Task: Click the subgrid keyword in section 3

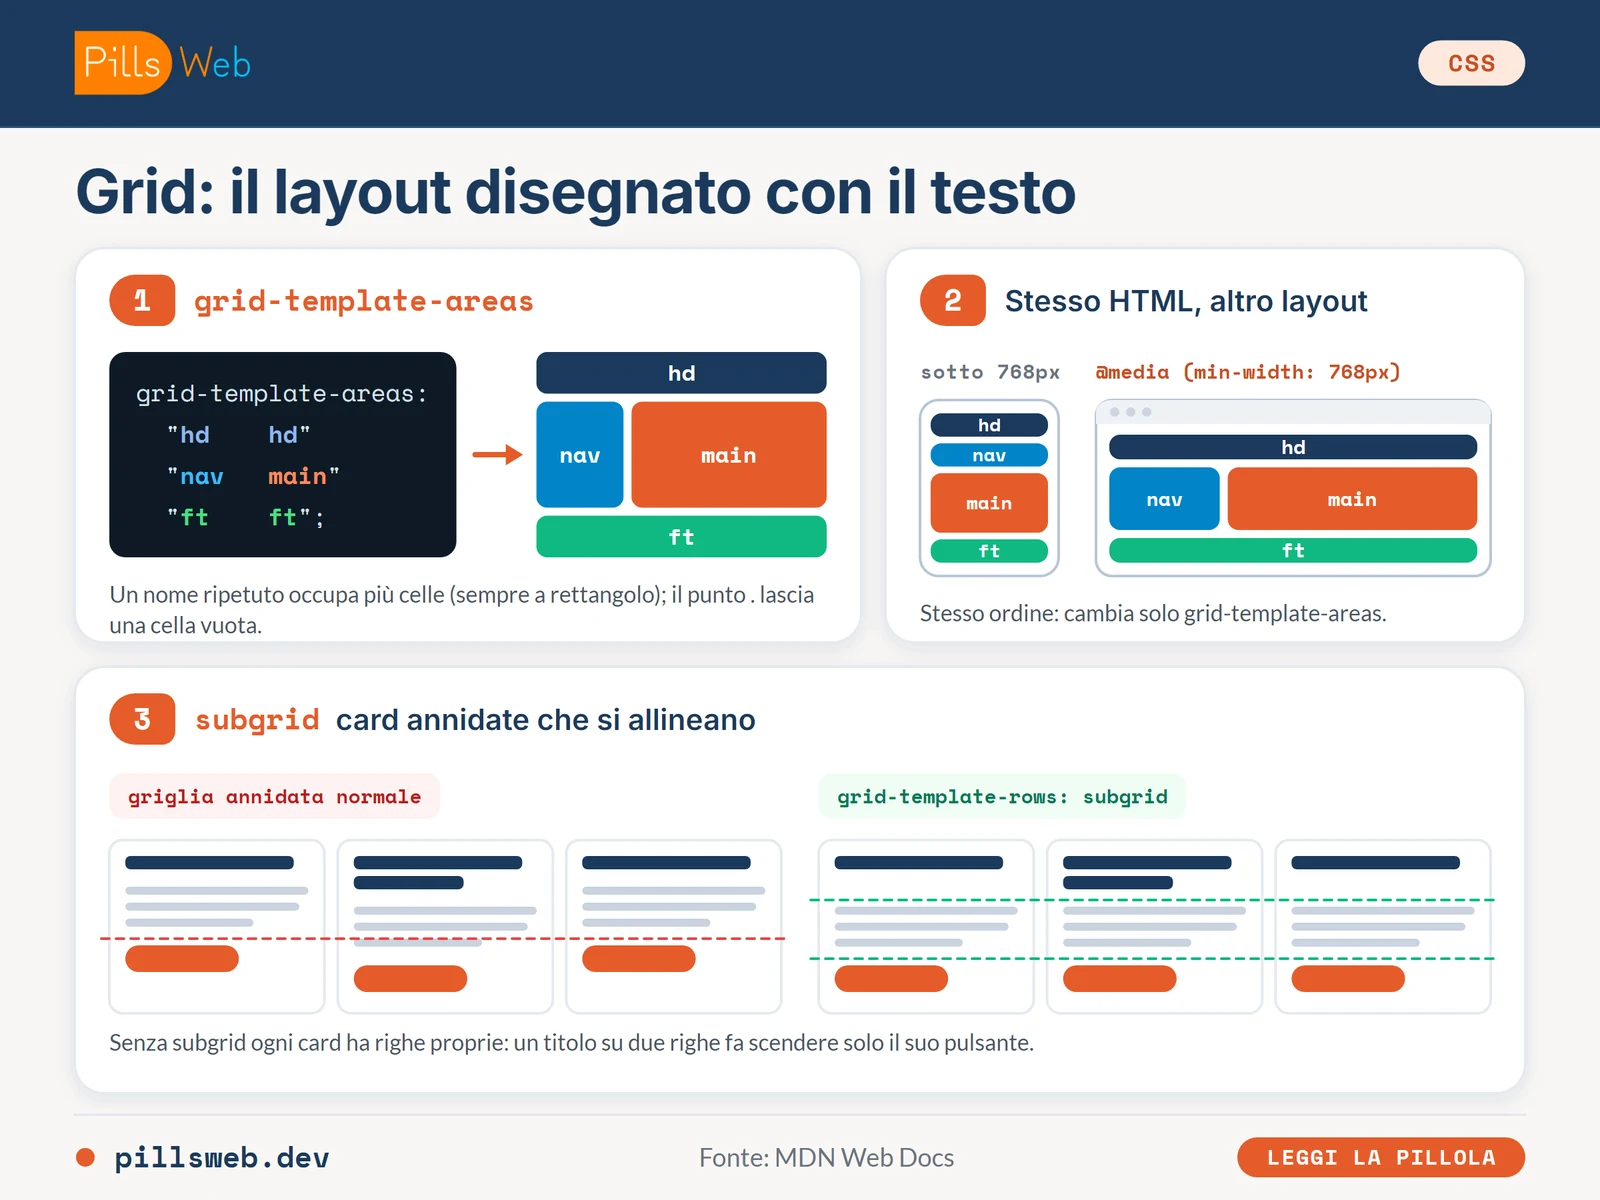Action: [x=257, y=720]
